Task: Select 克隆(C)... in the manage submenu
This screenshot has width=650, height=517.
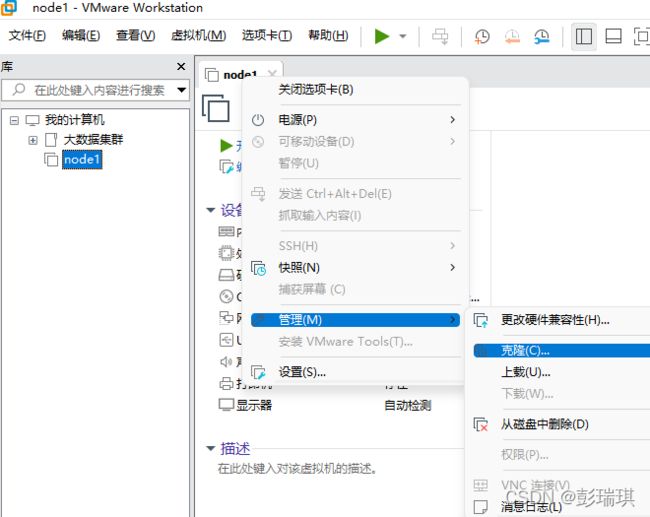Action: [x=562, y=351]
